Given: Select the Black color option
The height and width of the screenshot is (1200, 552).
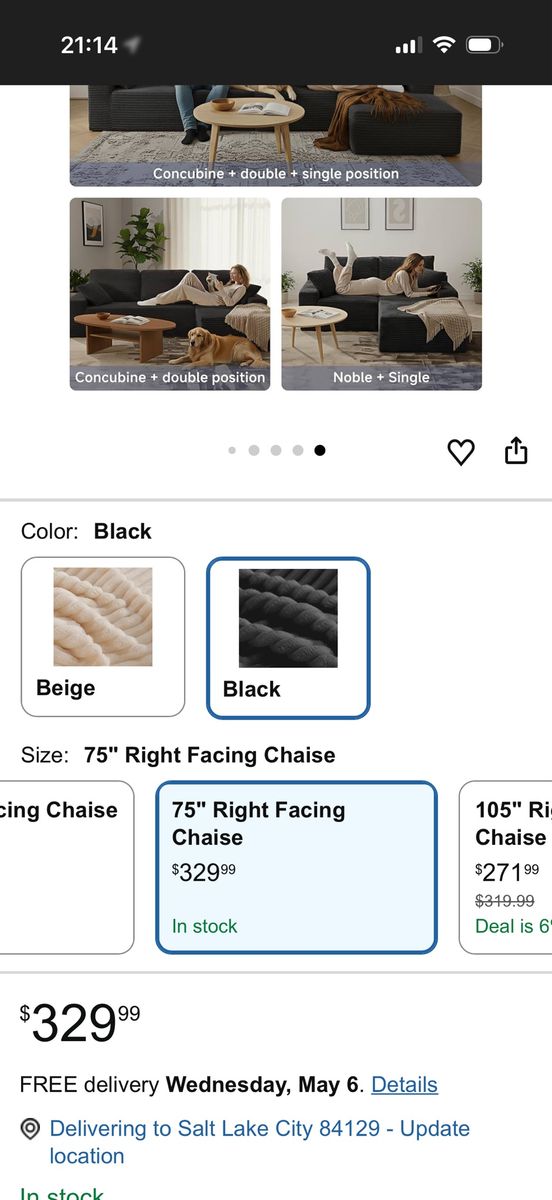Looking at the screenshot, I should pos(288,638).
